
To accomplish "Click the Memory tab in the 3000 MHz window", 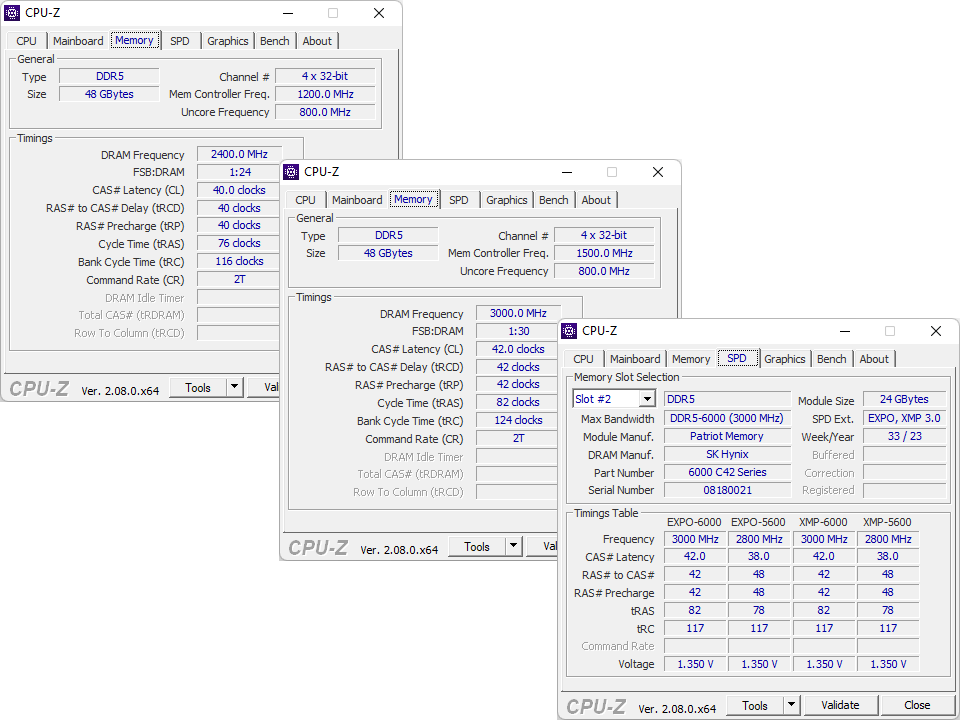I will coord(413,199).
